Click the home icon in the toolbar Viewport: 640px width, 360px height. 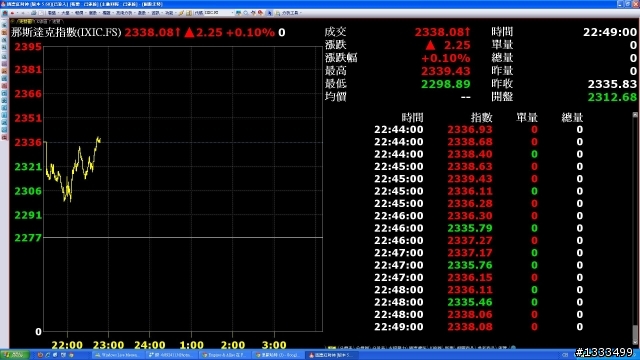[x=5, y=13]
